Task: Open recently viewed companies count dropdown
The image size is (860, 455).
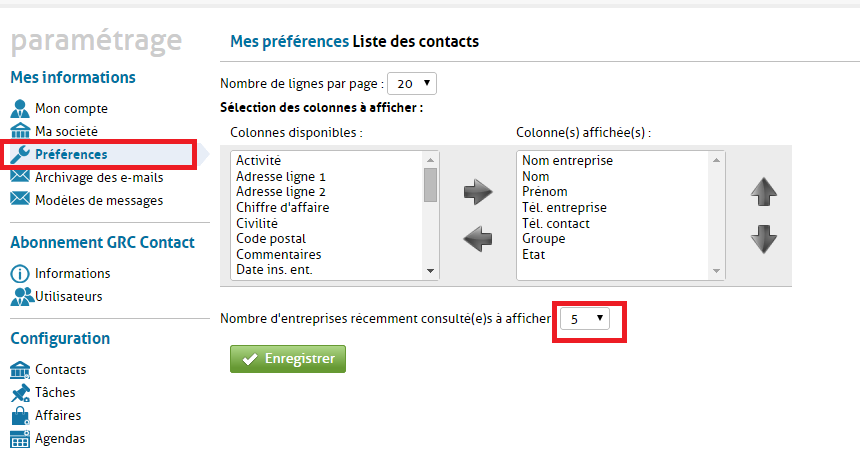Action: click(585, 318)
